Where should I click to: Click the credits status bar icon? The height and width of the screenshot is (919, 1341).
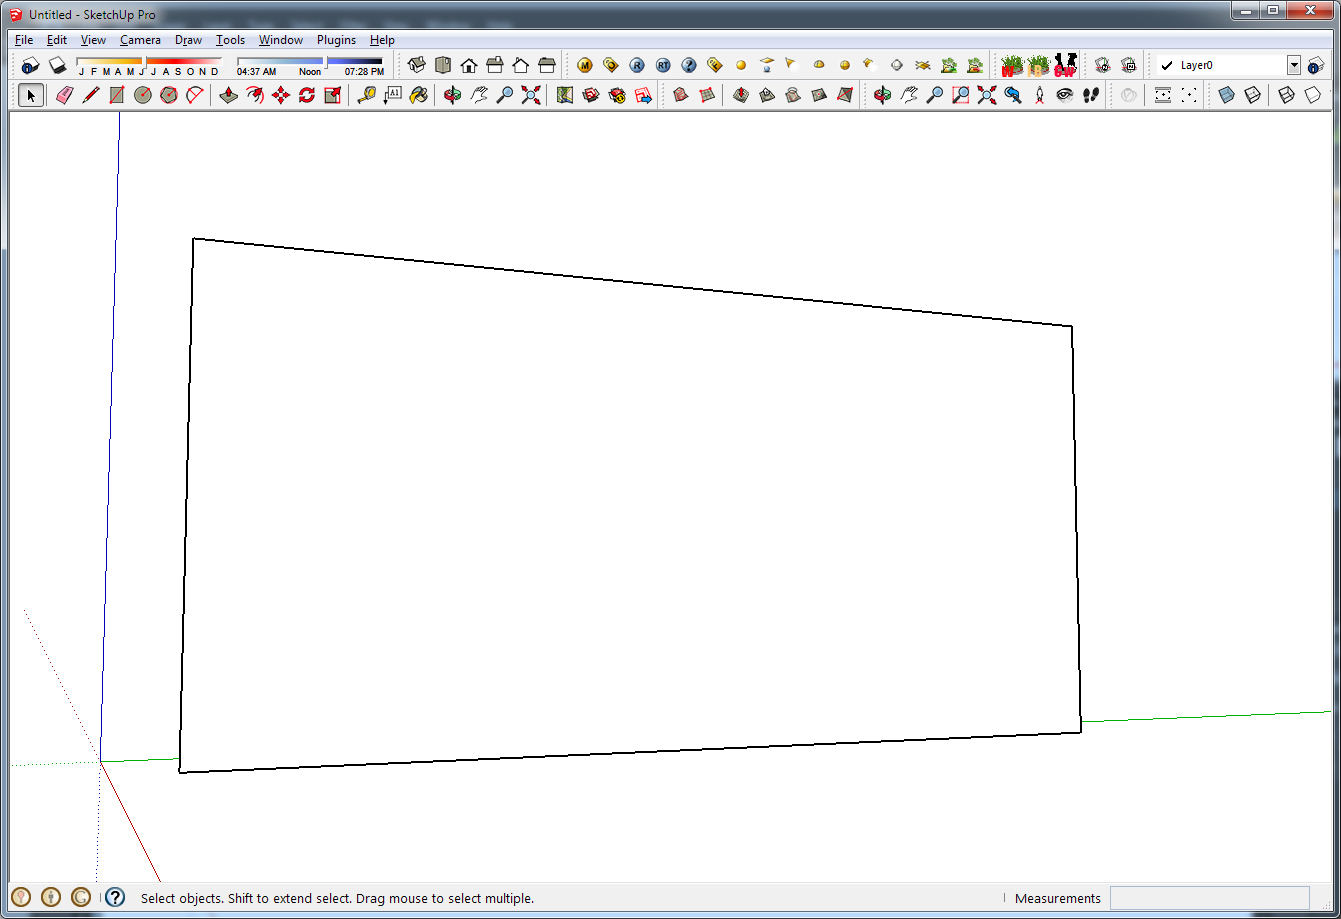pyautogui.click(x=51, y=897)
